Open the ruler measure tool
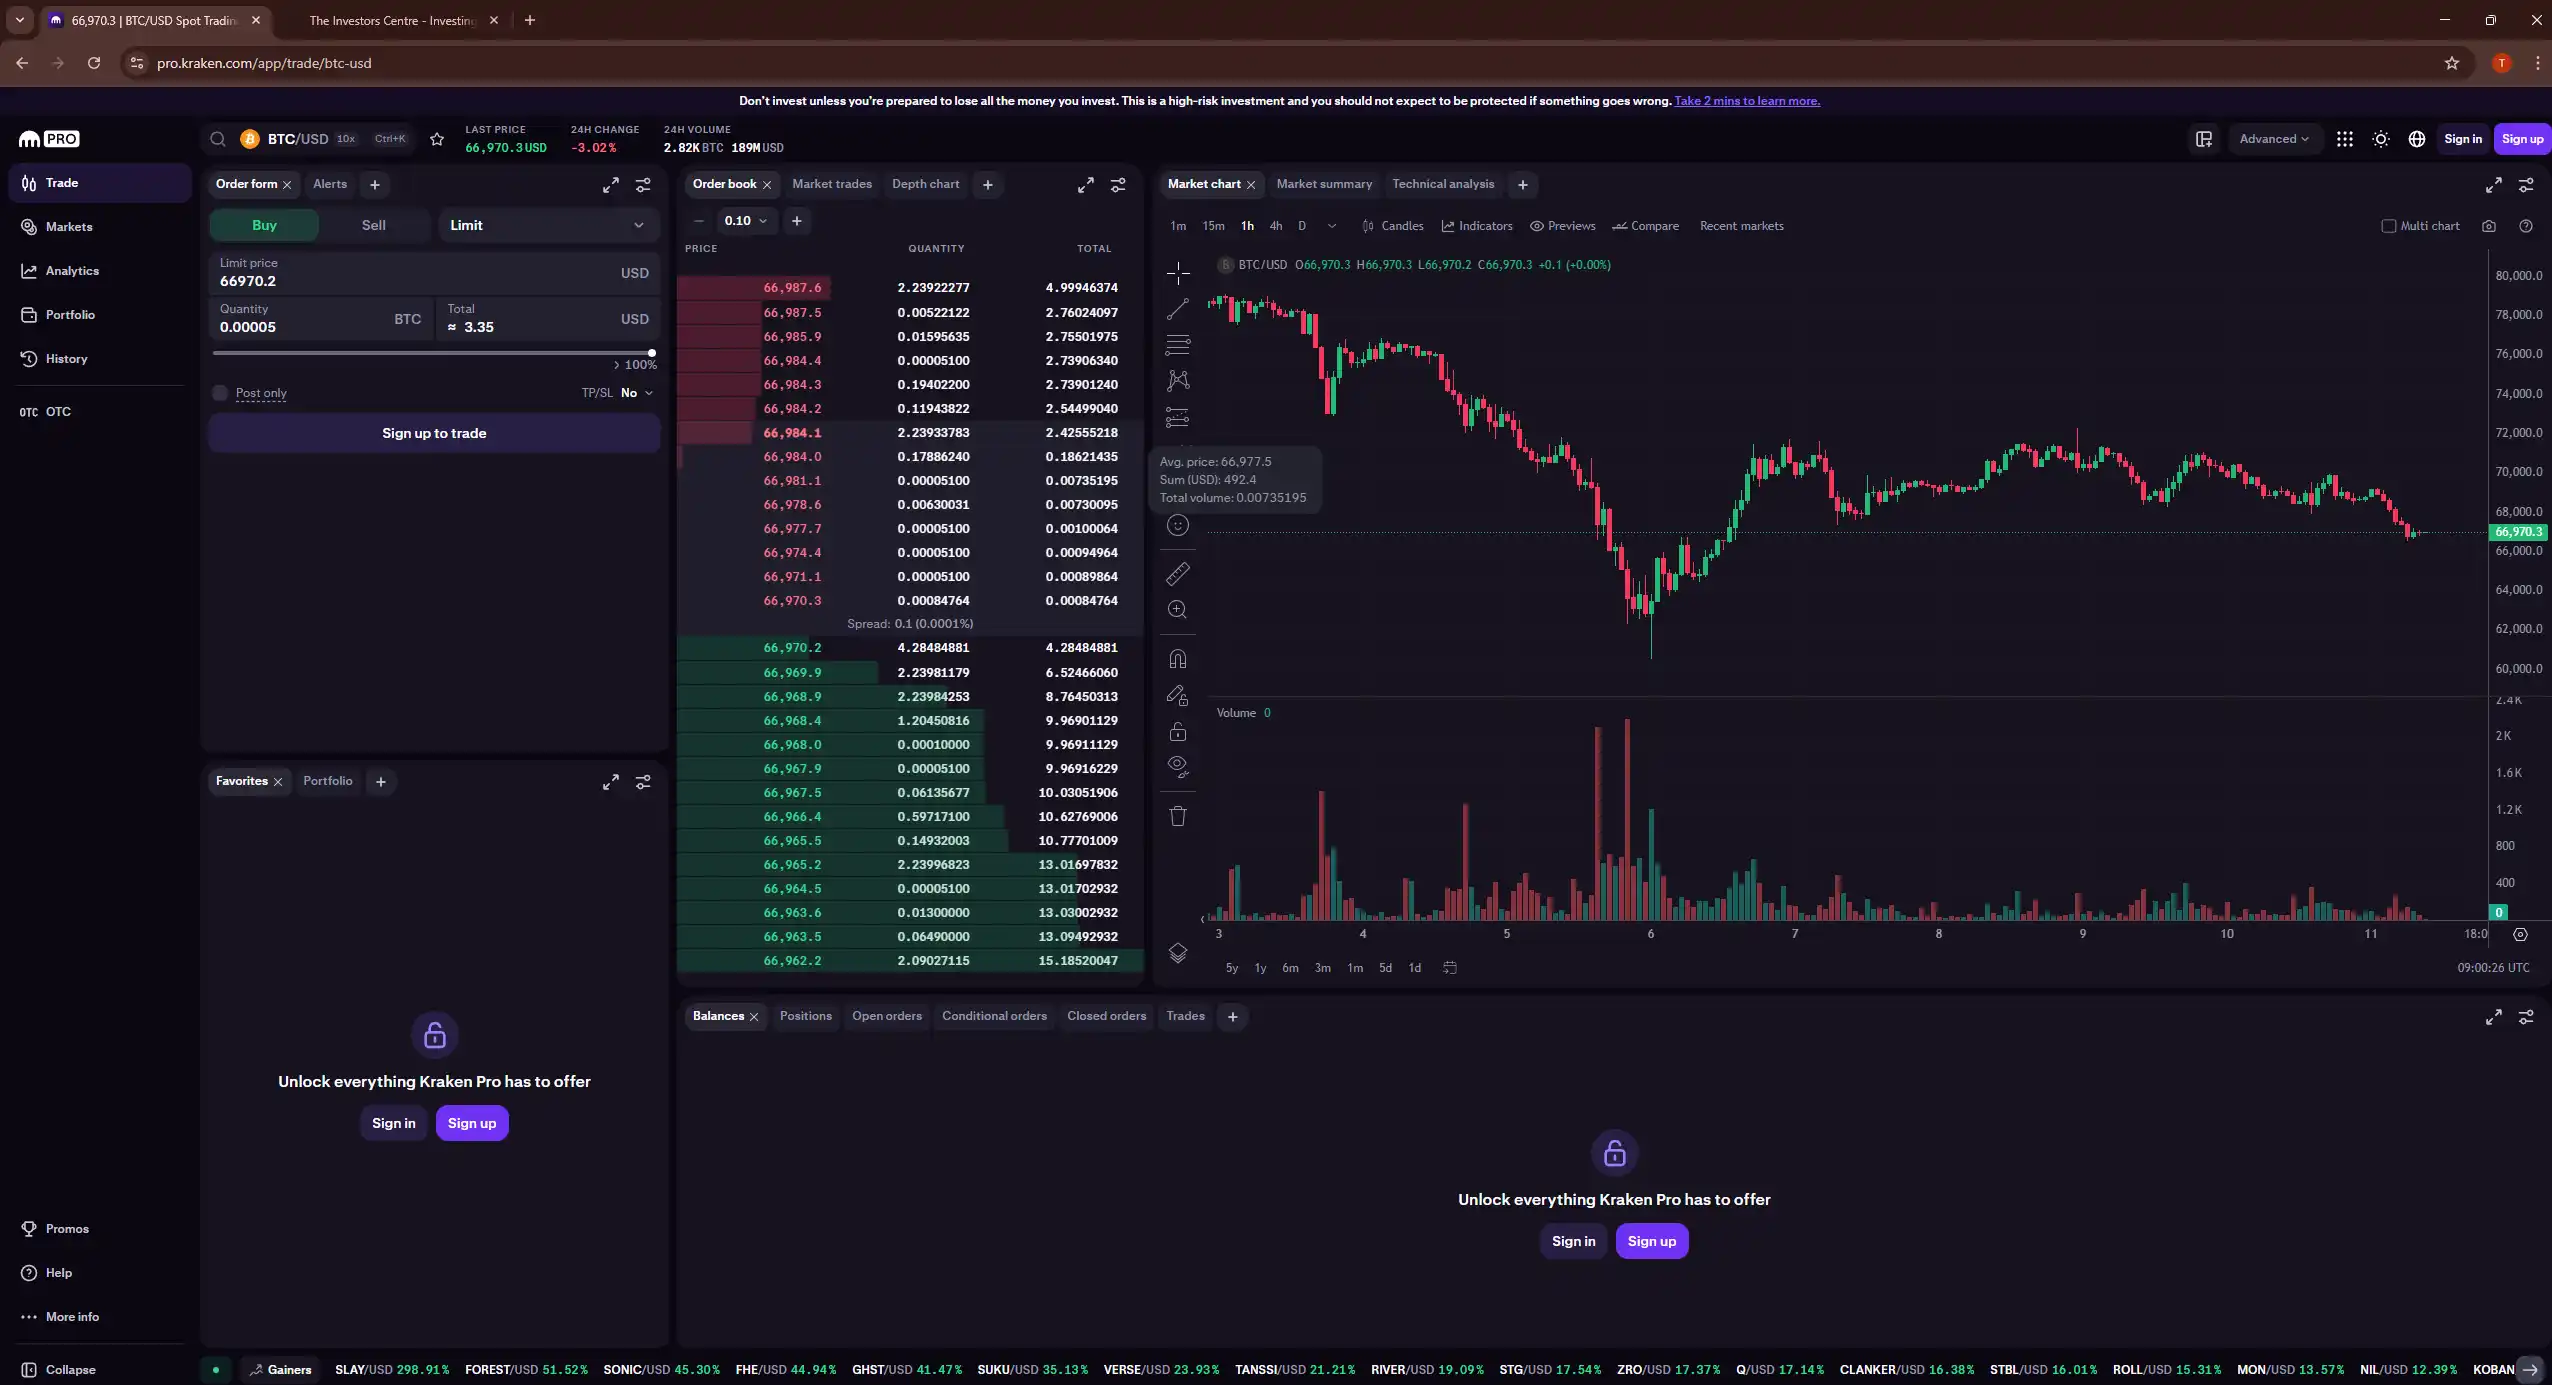Image resolution: width=2552 pixels, height=1385 pixels. [x=1178, y=574]
